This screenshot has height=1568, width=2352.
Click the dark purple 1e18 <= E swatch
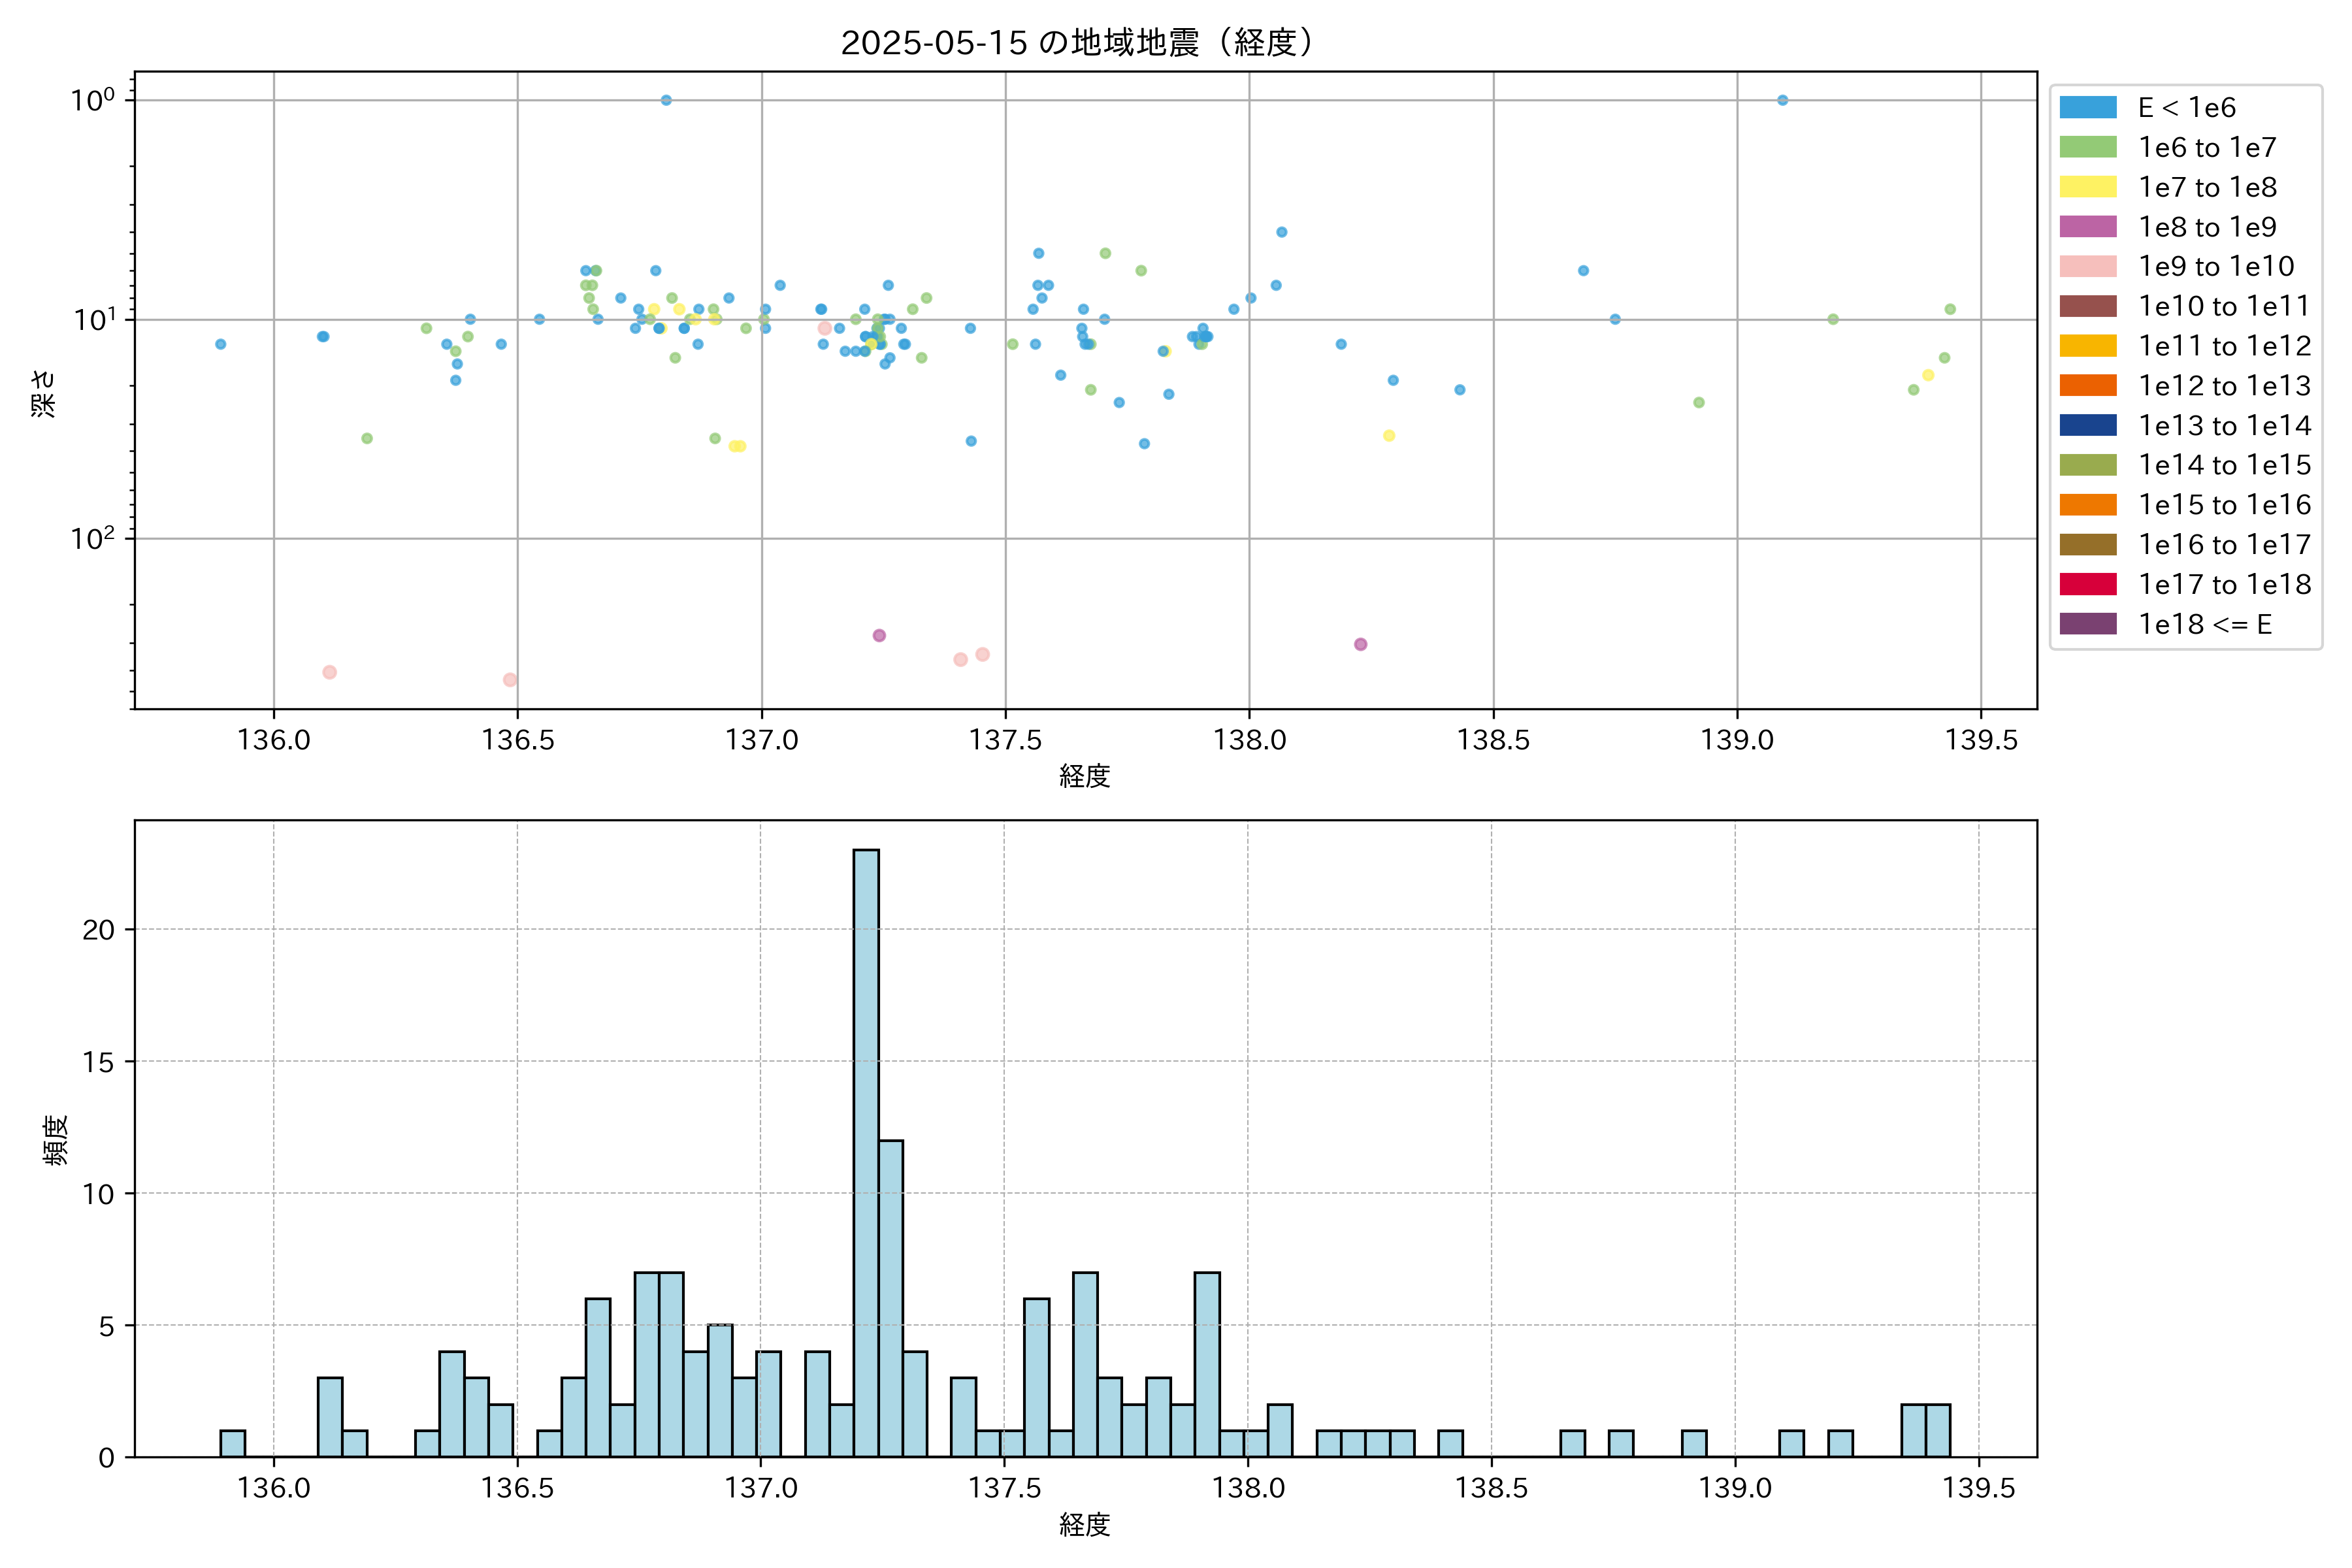click(x=2087, y=624)
